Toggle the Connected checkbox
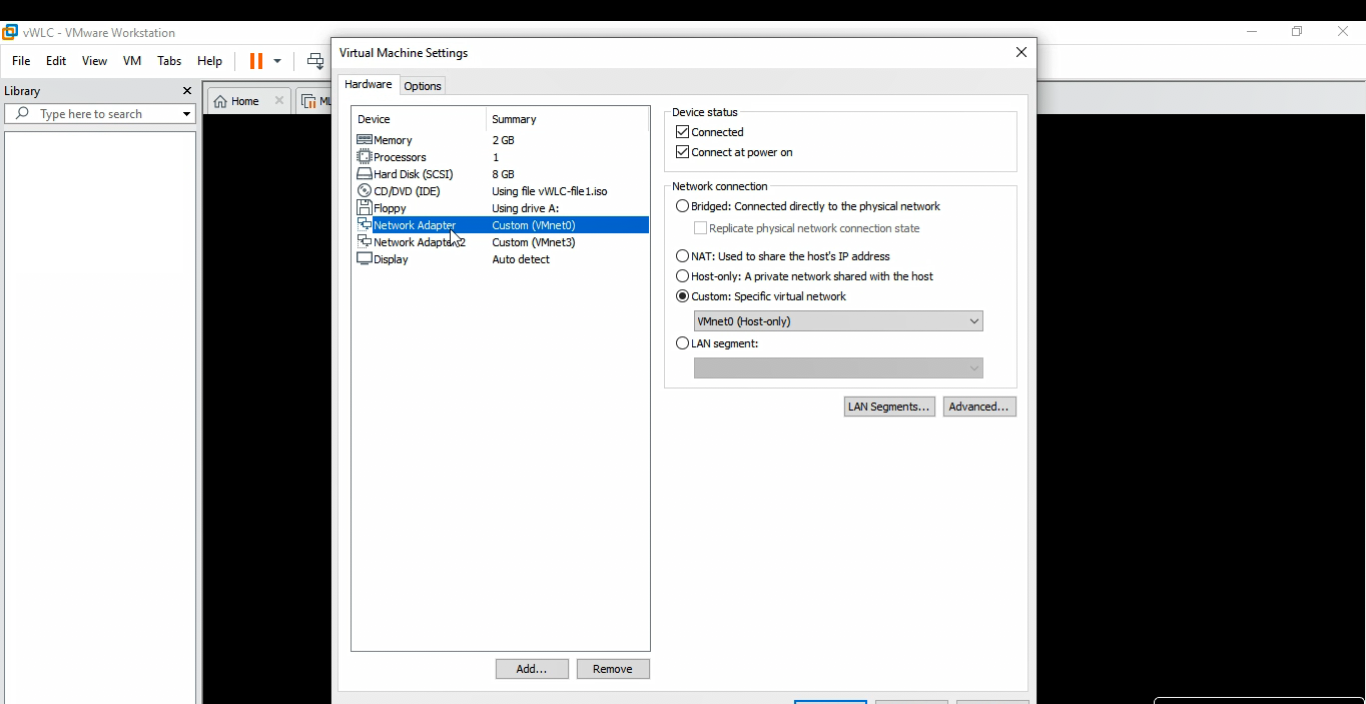This screenshot has width=1366, height=704. pos(682,132)
